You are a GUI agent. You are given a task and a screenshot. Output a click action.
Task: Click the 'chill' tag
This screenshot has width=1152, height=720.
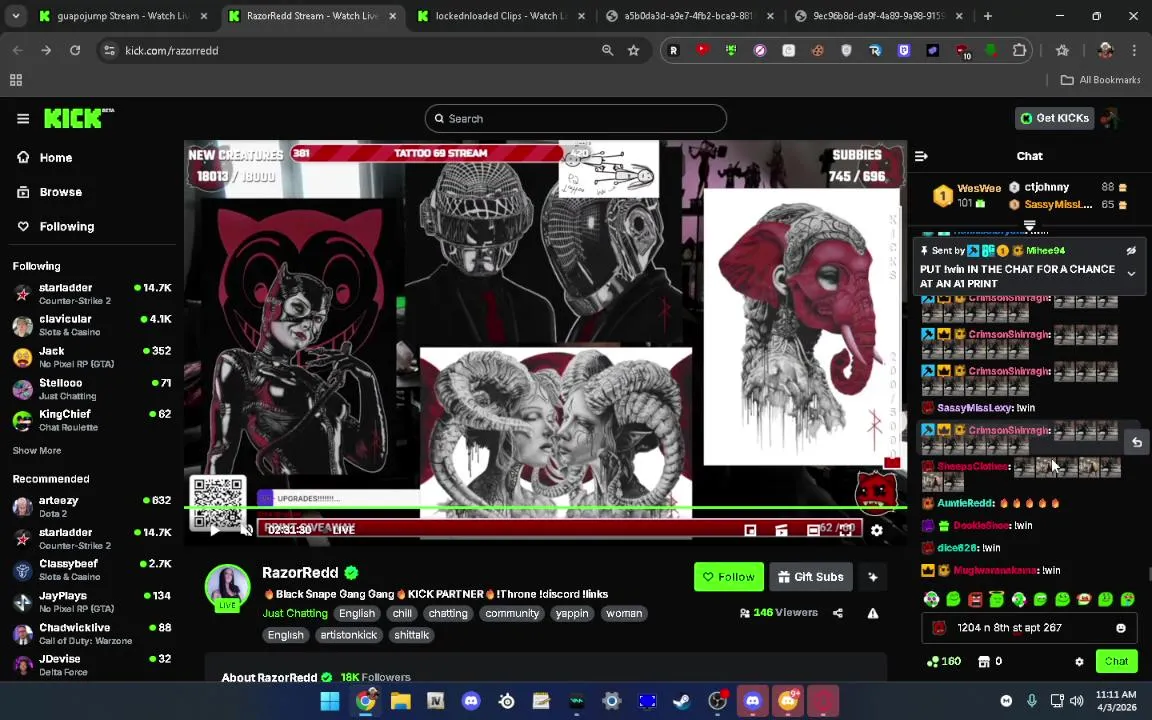tap(402, 613)
